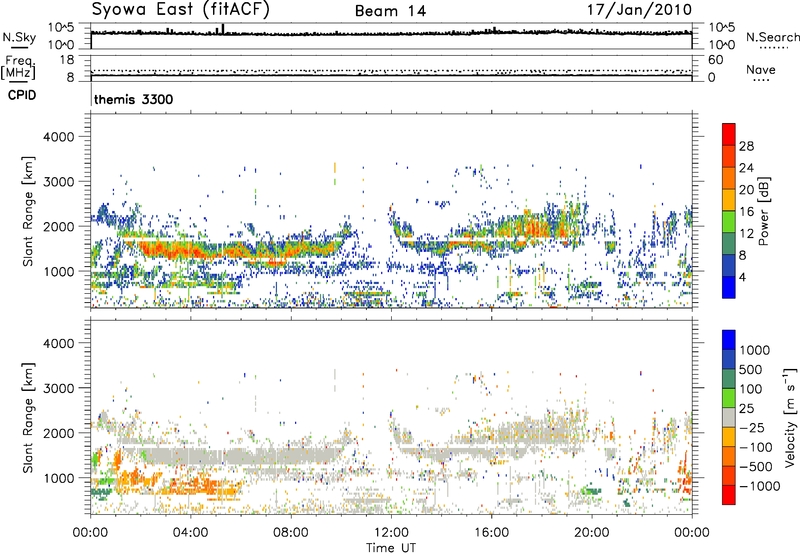The height and width of the screenshot is (554, 800).
Task: Click the "4000" tick in the velocity panel
Action: (x=59, y=343)
